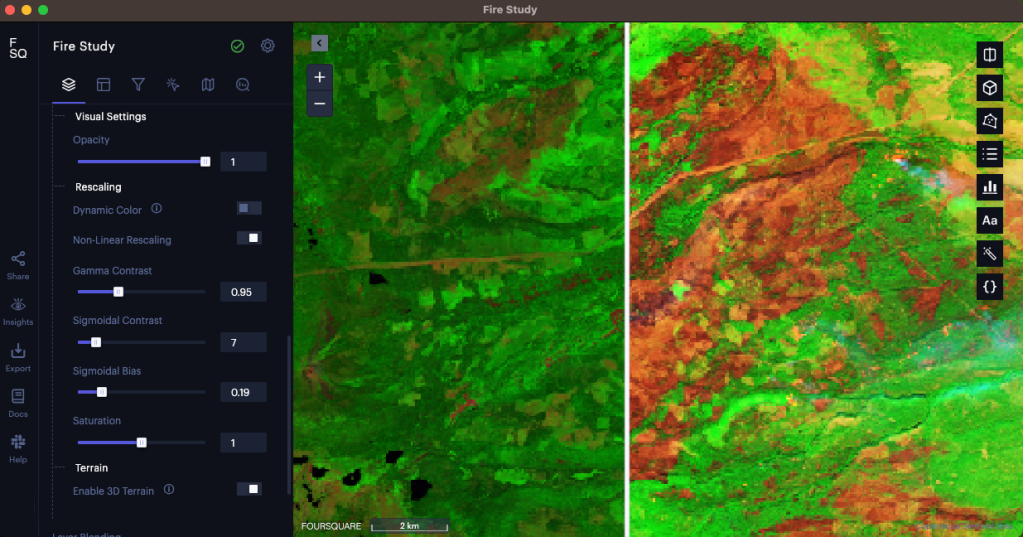The image size is (1023, 537).
Task: Zoom out on the map
Action: 320,104
